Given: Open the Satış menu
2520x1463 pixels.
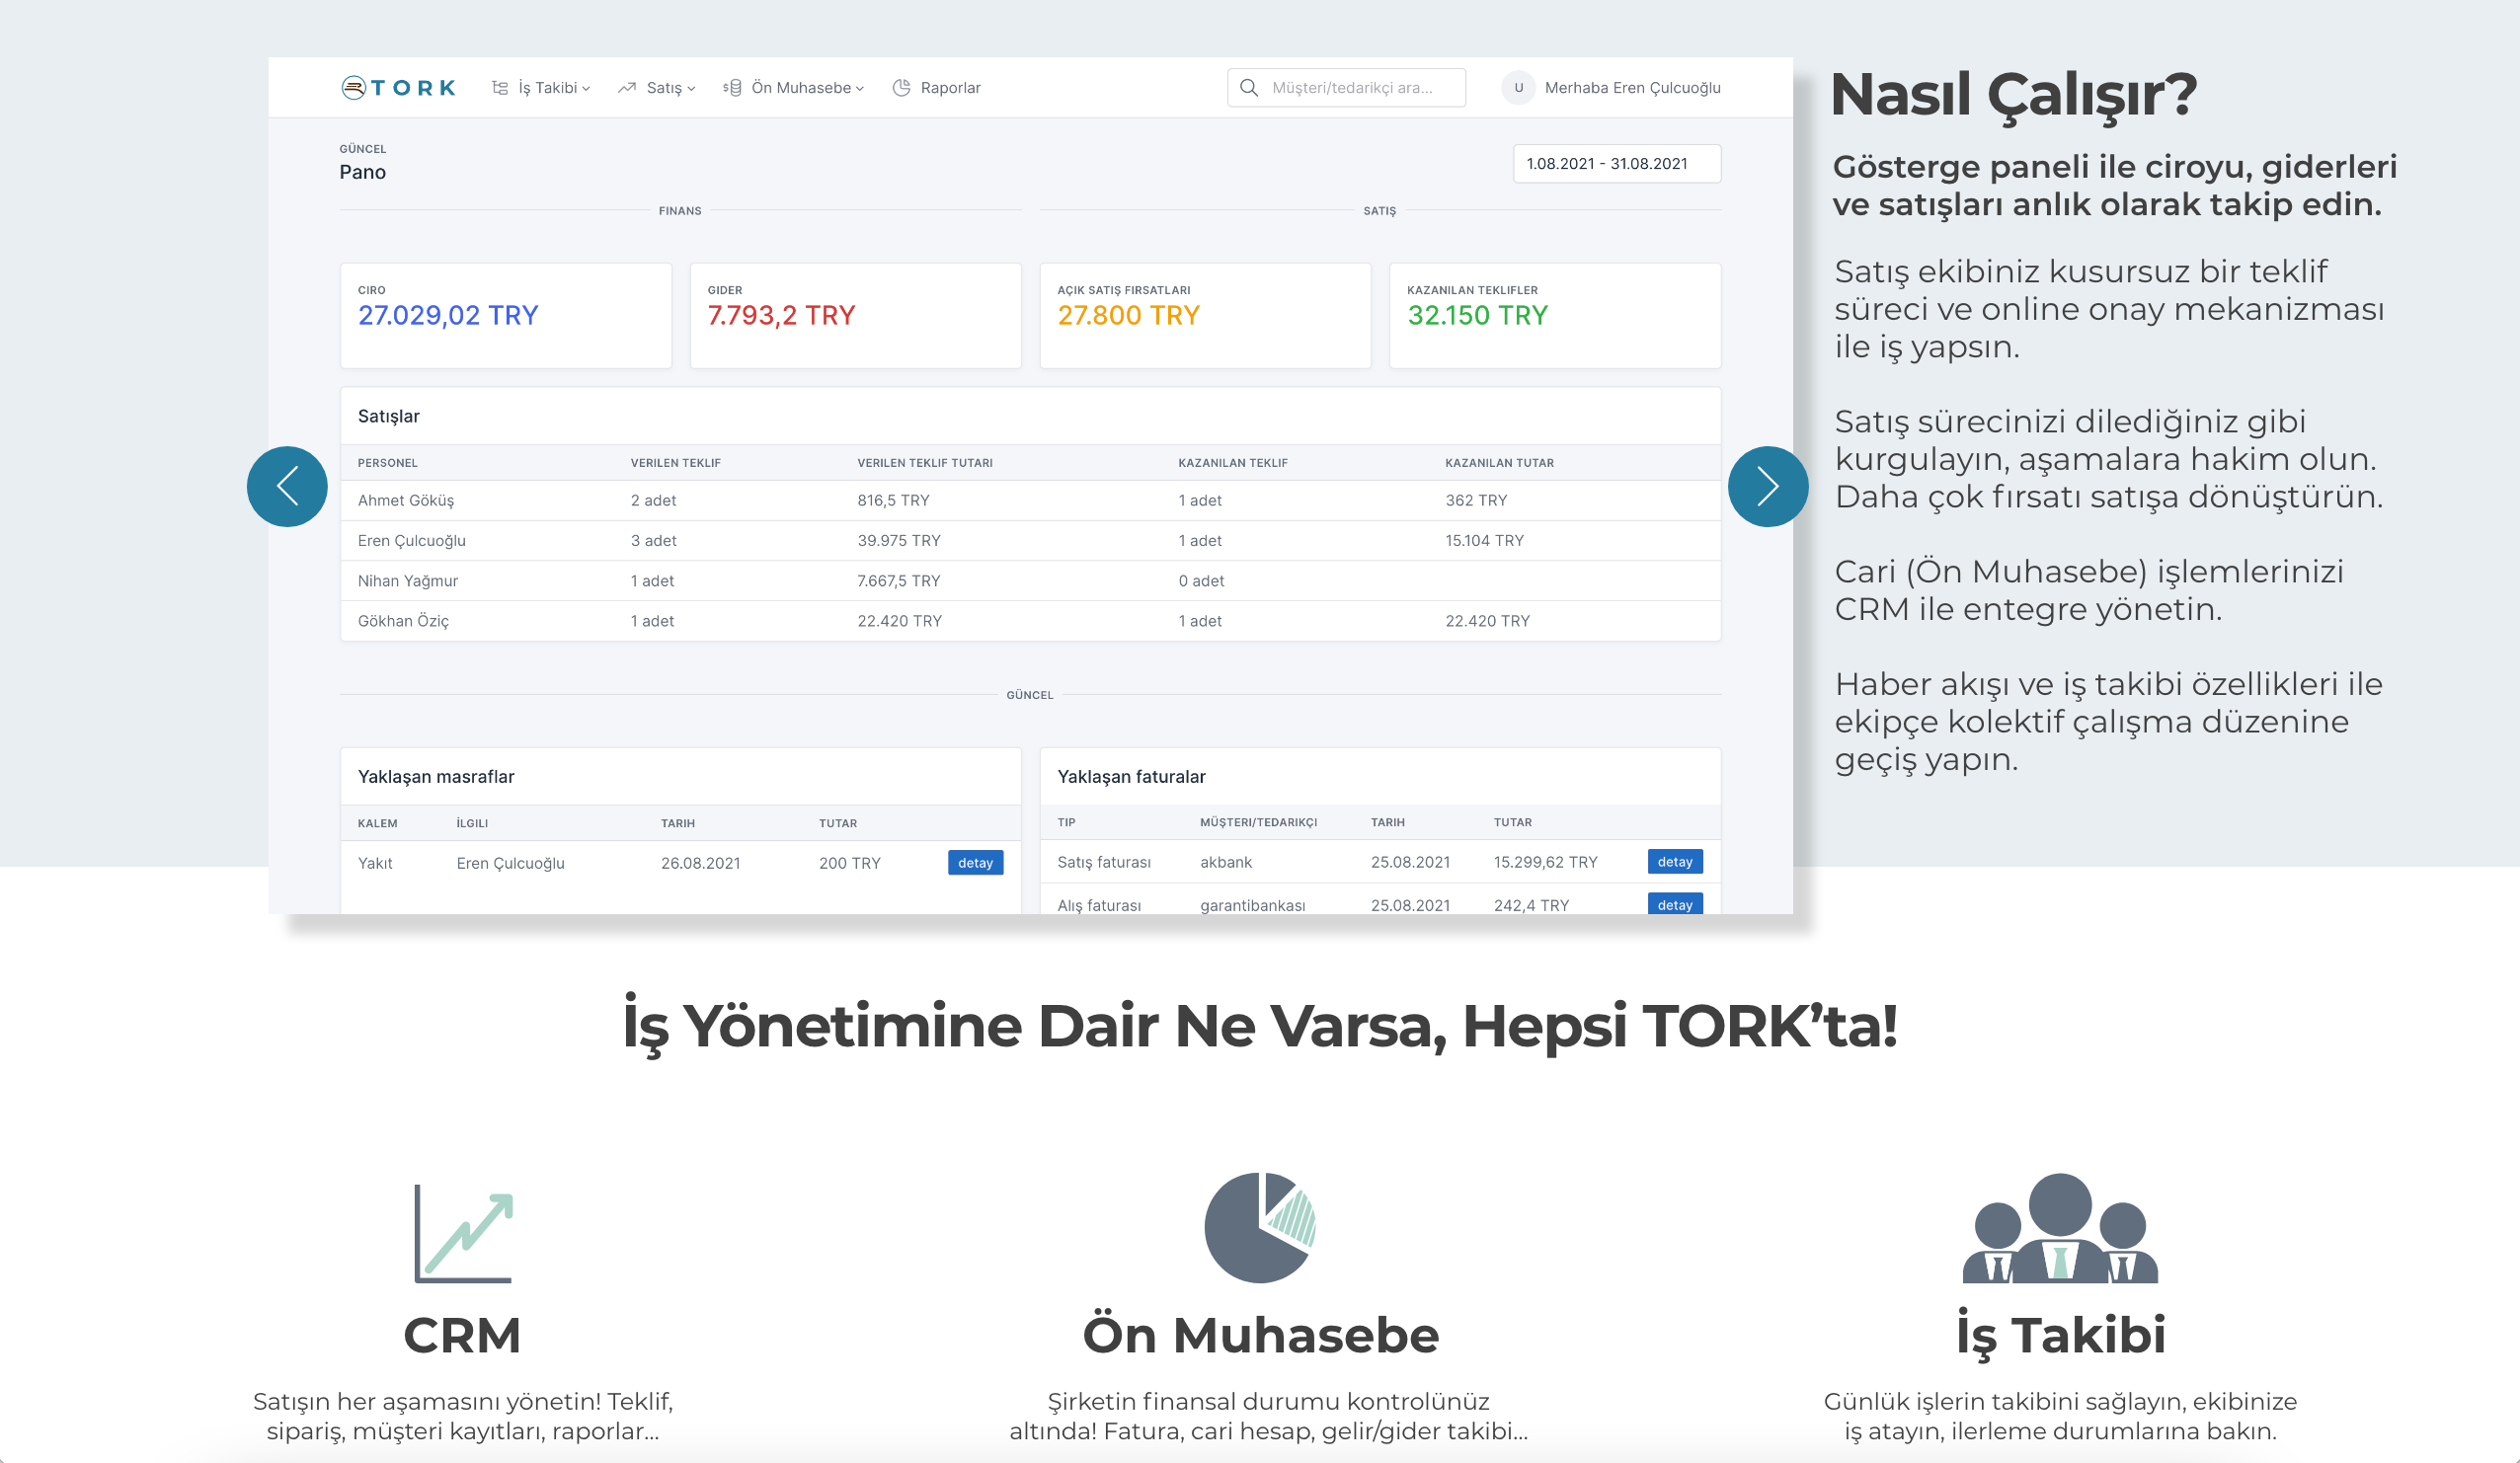Looking at the screenshot, I should 656,88.
